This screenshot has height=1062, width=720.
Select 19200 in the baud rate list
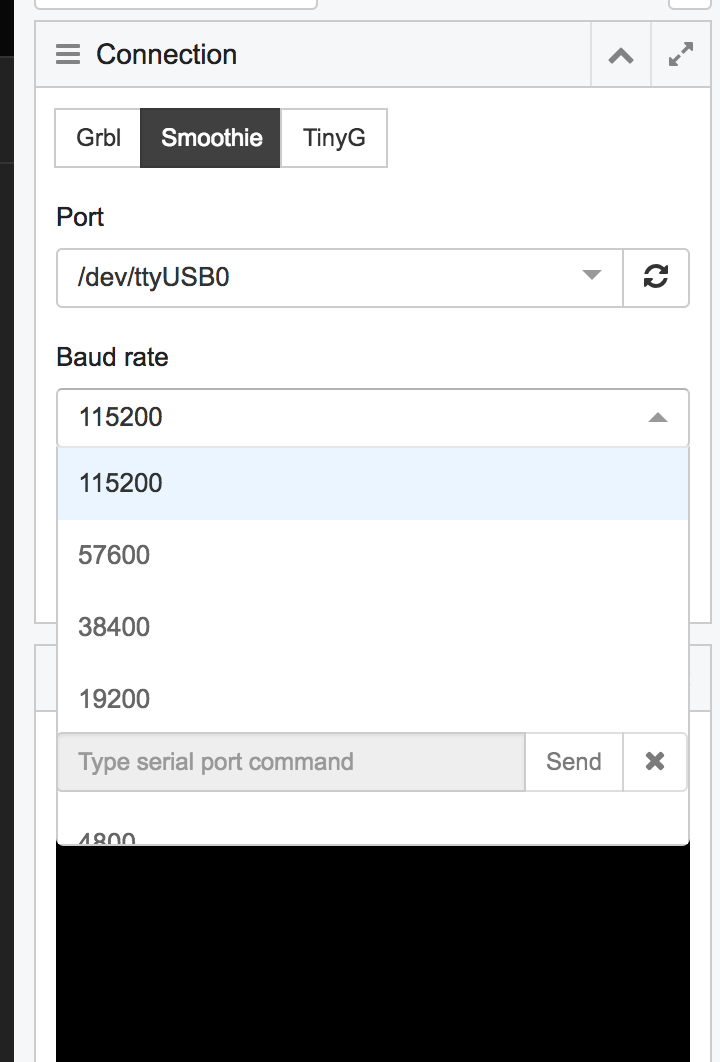point(372,699)
